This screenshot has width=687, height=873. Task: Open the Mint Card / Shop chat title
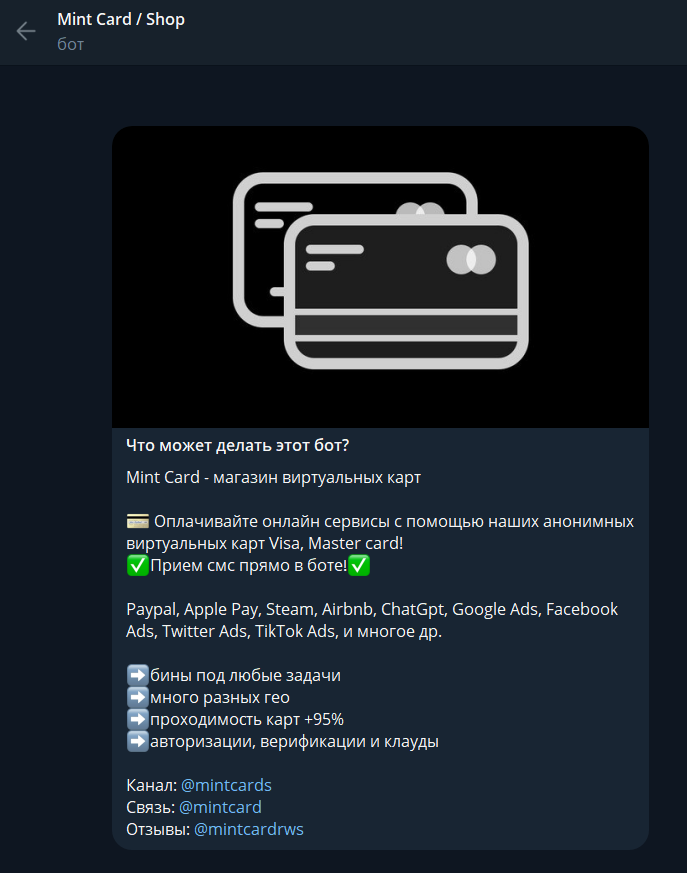(x=121, y=19)
